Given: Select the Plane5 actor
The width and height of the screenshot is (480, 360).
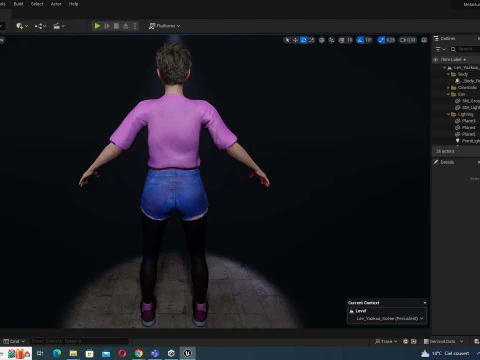Looking at the screenshot, I should [465, 134].
